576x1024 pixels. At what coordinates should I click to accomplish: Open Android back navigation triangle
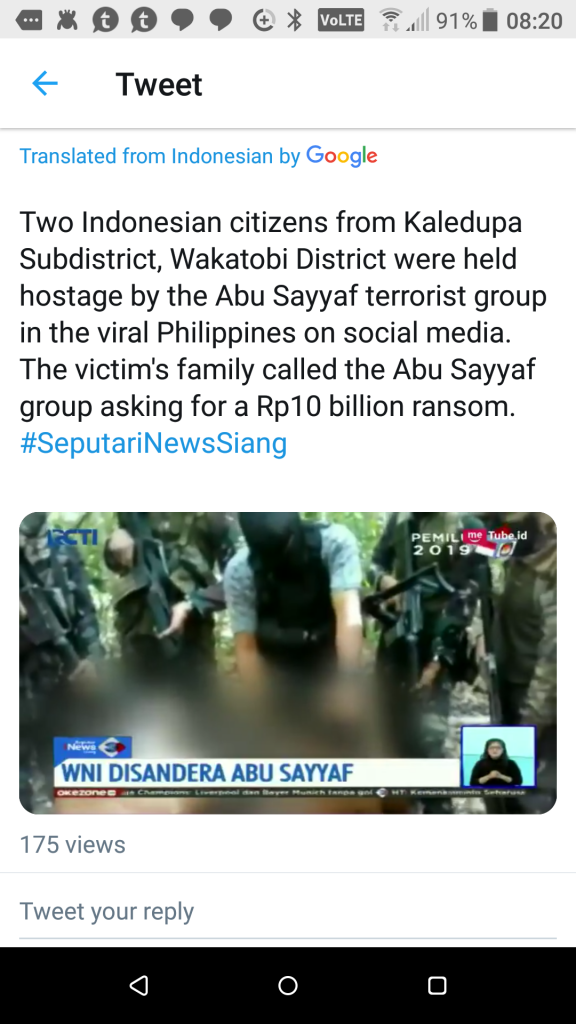(138, 985)
